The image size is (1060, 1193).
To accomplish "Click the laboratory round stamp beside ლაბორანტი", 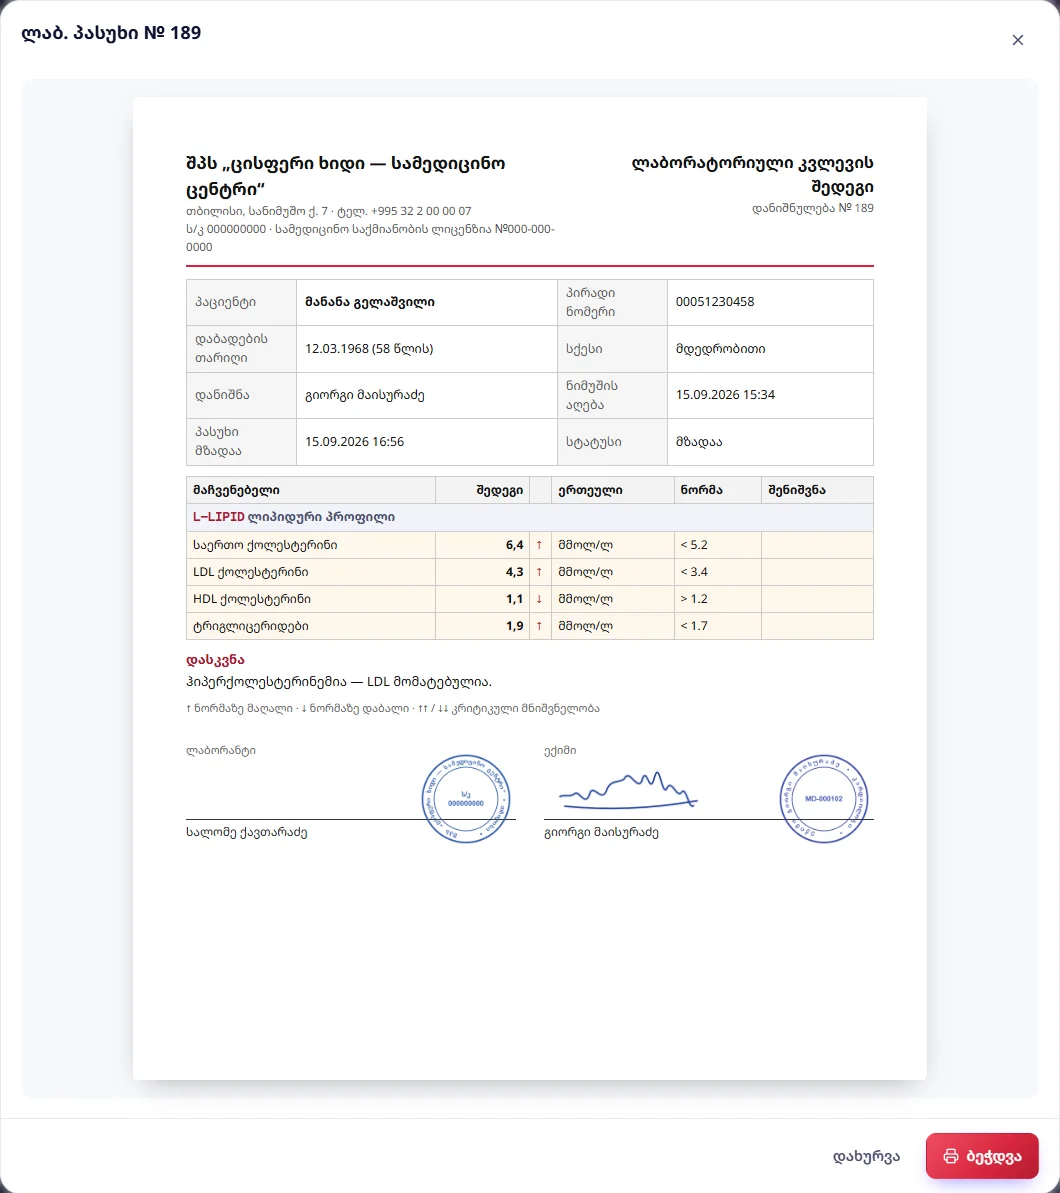I will (x=466, y=799).
